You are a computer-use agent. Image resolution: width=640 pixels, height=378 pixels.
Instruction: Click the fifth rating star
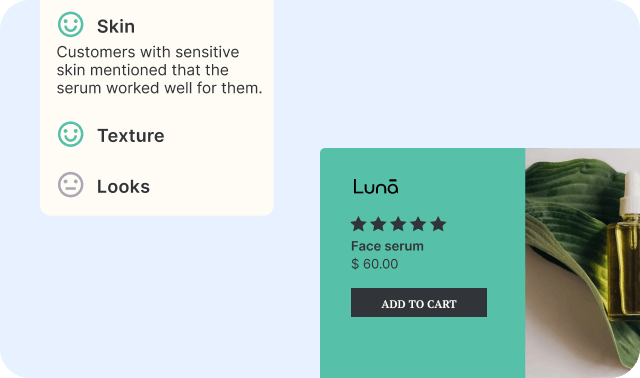pos(438,224)
